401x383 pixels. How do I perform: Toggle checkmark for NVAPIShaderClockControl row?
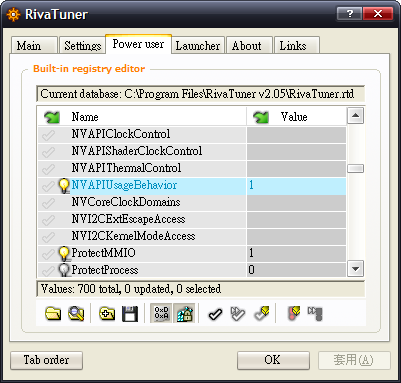coord(49,152)
